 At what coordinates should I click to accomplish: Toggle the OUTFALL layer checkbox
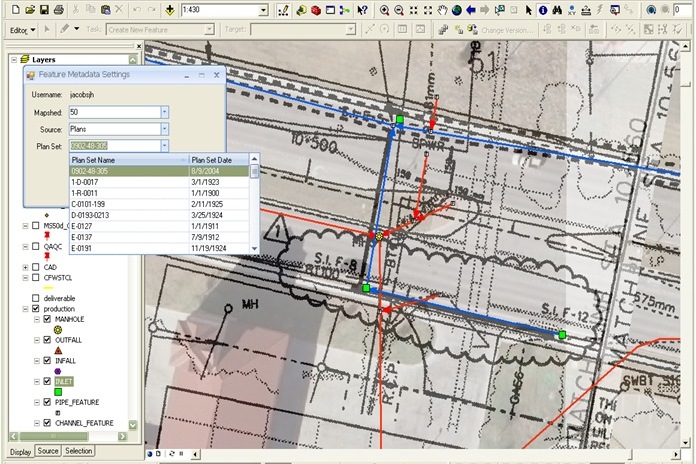point(47,340)
